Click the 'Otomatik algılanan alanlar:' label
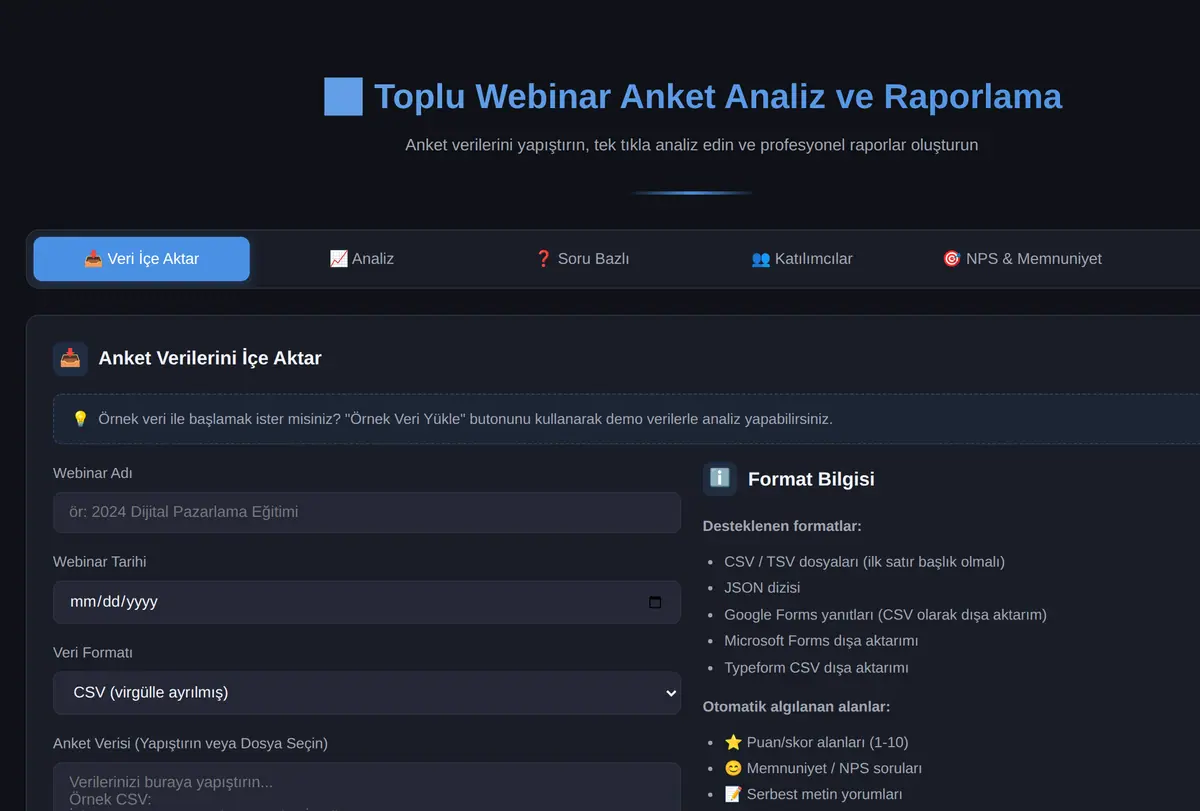Image resolution: width=1200 pixels, height=811 pixels. (796, 707)
